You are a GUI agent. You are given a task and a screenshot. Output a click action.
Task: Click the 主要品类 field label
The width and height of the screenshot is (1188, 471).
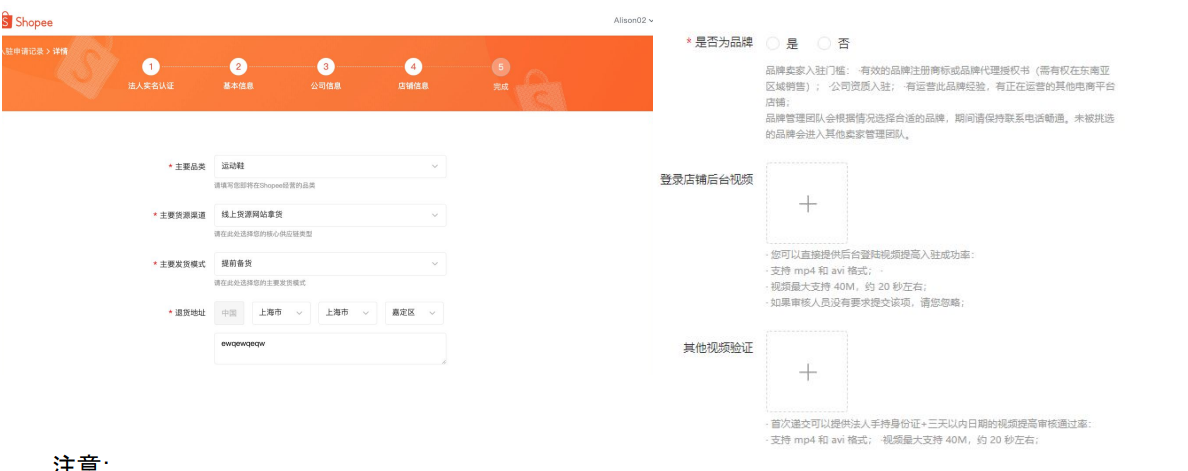pyautogui.click(x=189, y=167)
